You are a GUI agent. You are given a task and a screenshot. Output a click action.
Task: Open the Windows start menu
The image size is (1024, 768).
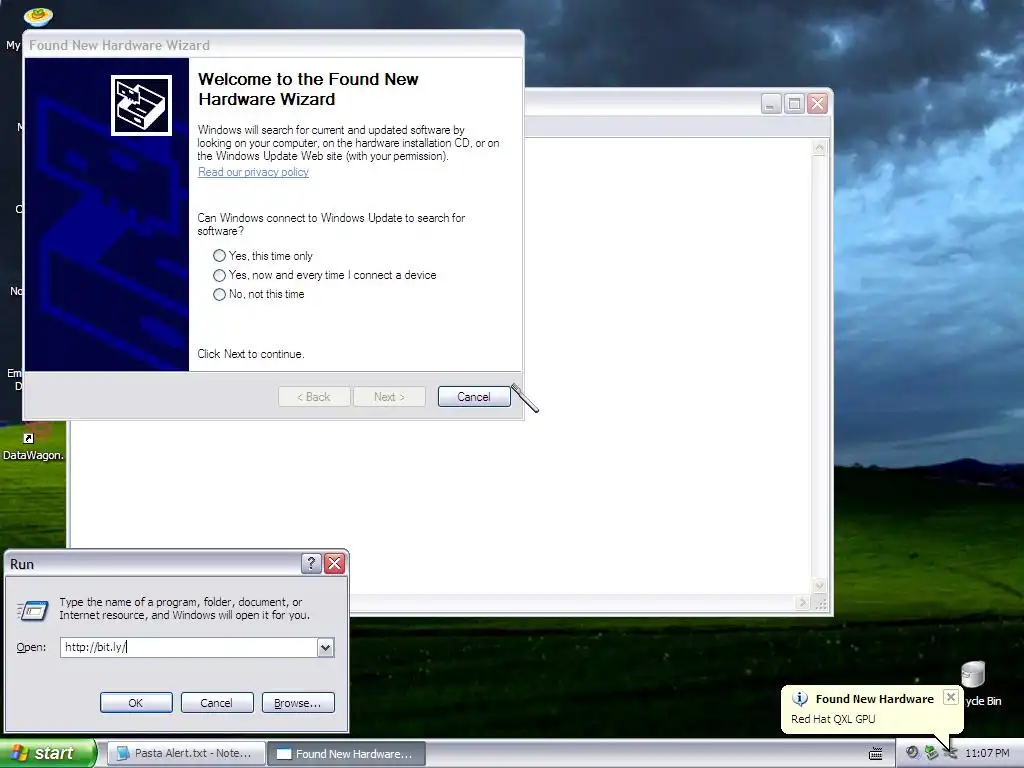[x=48, y=753]
